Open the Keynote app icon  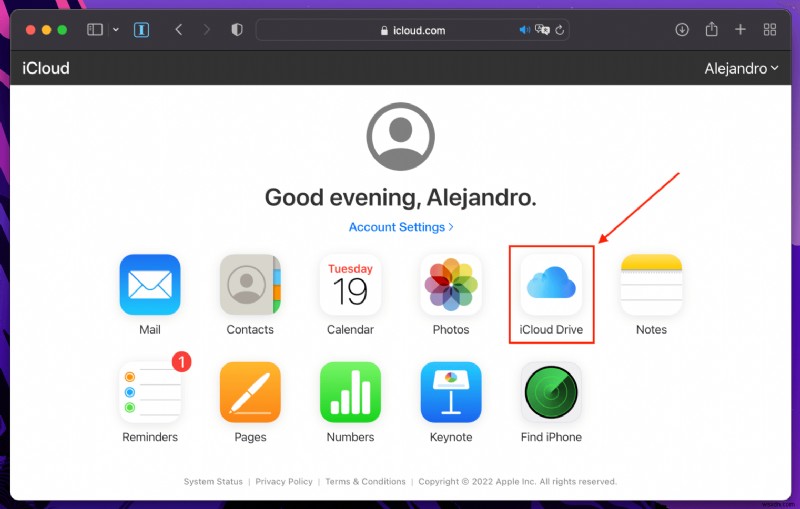click(451, 392)
